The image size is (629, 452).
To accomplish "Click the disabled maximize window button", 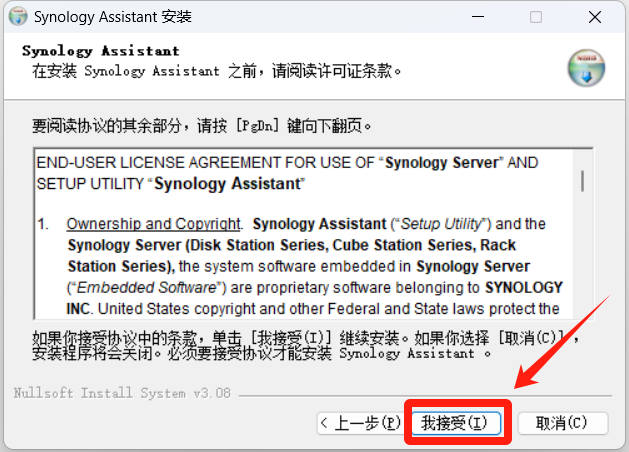I will (536, 18).
